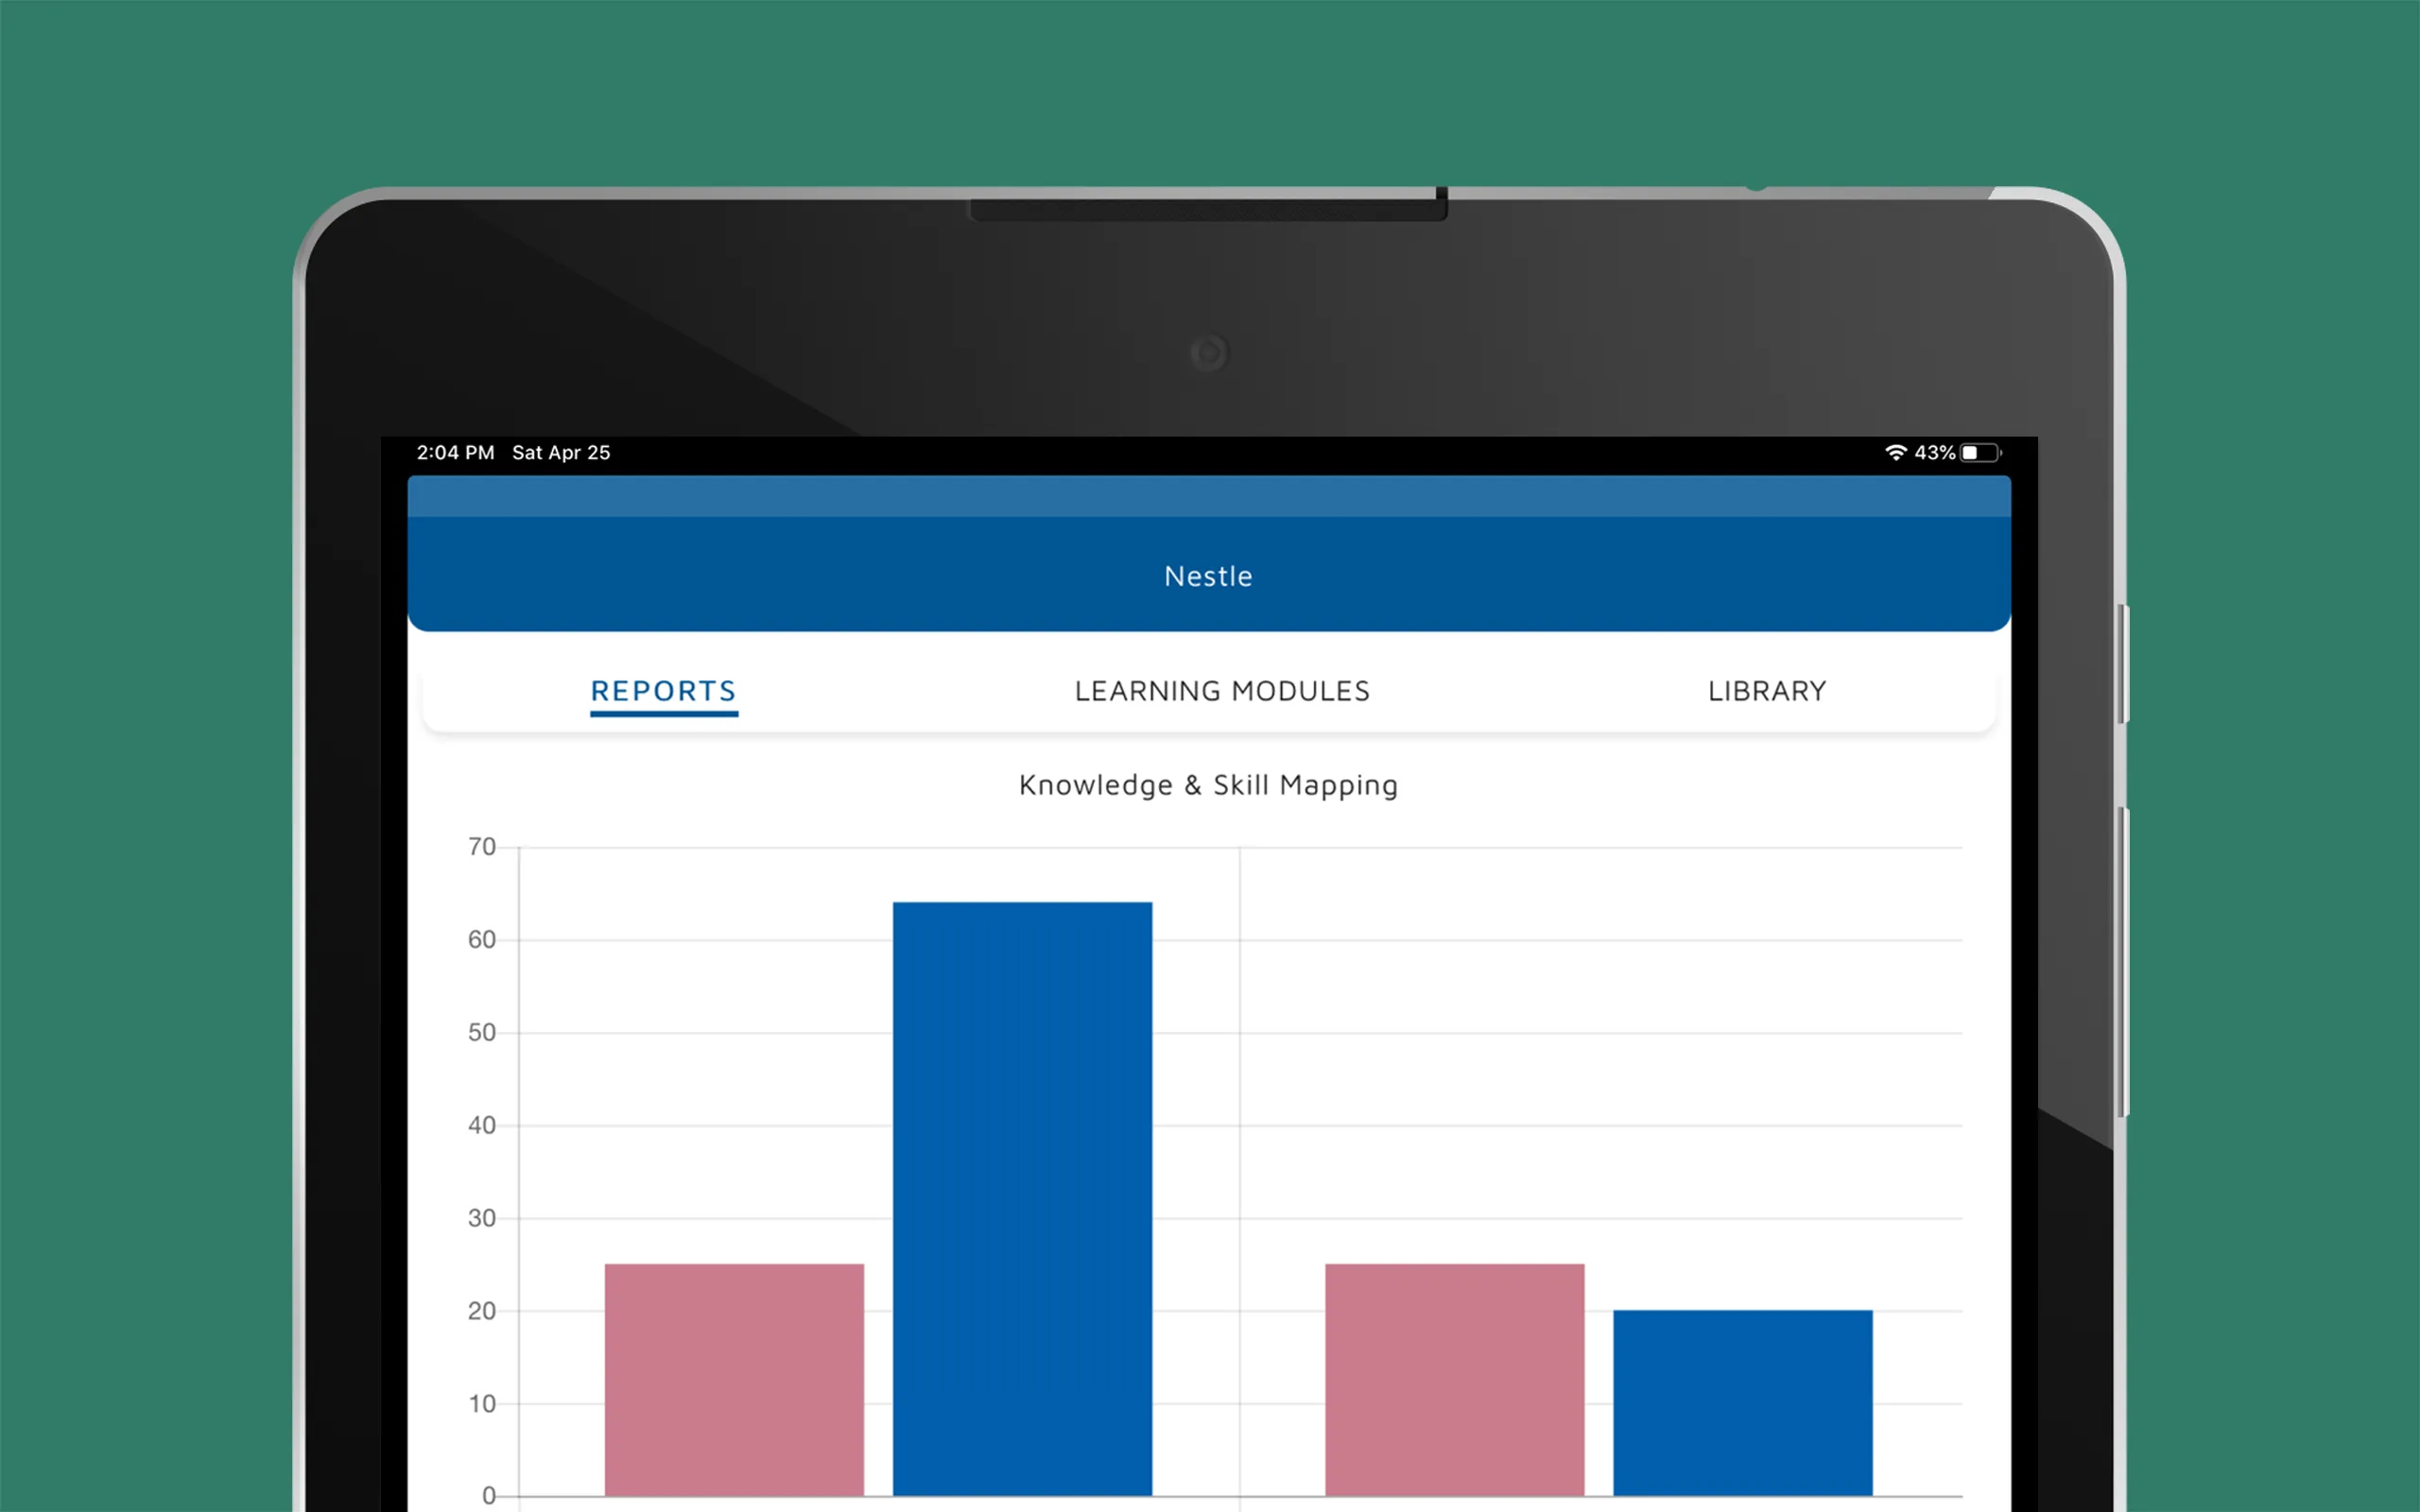Tap the 43% battery percentage text
Screen dimensions: 2420x1512
(x=1934, y=453)
